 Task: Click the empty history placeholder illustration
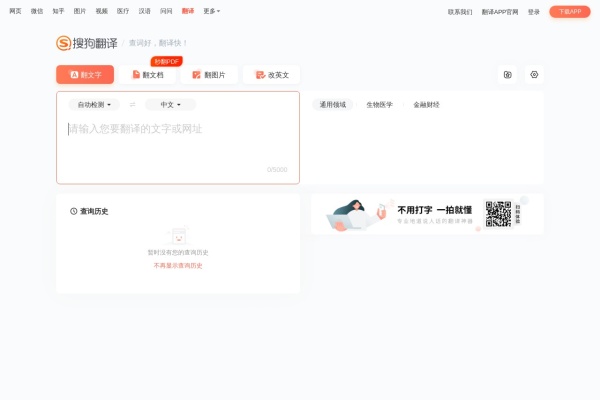pyautogui.click(x=178, y=235)
